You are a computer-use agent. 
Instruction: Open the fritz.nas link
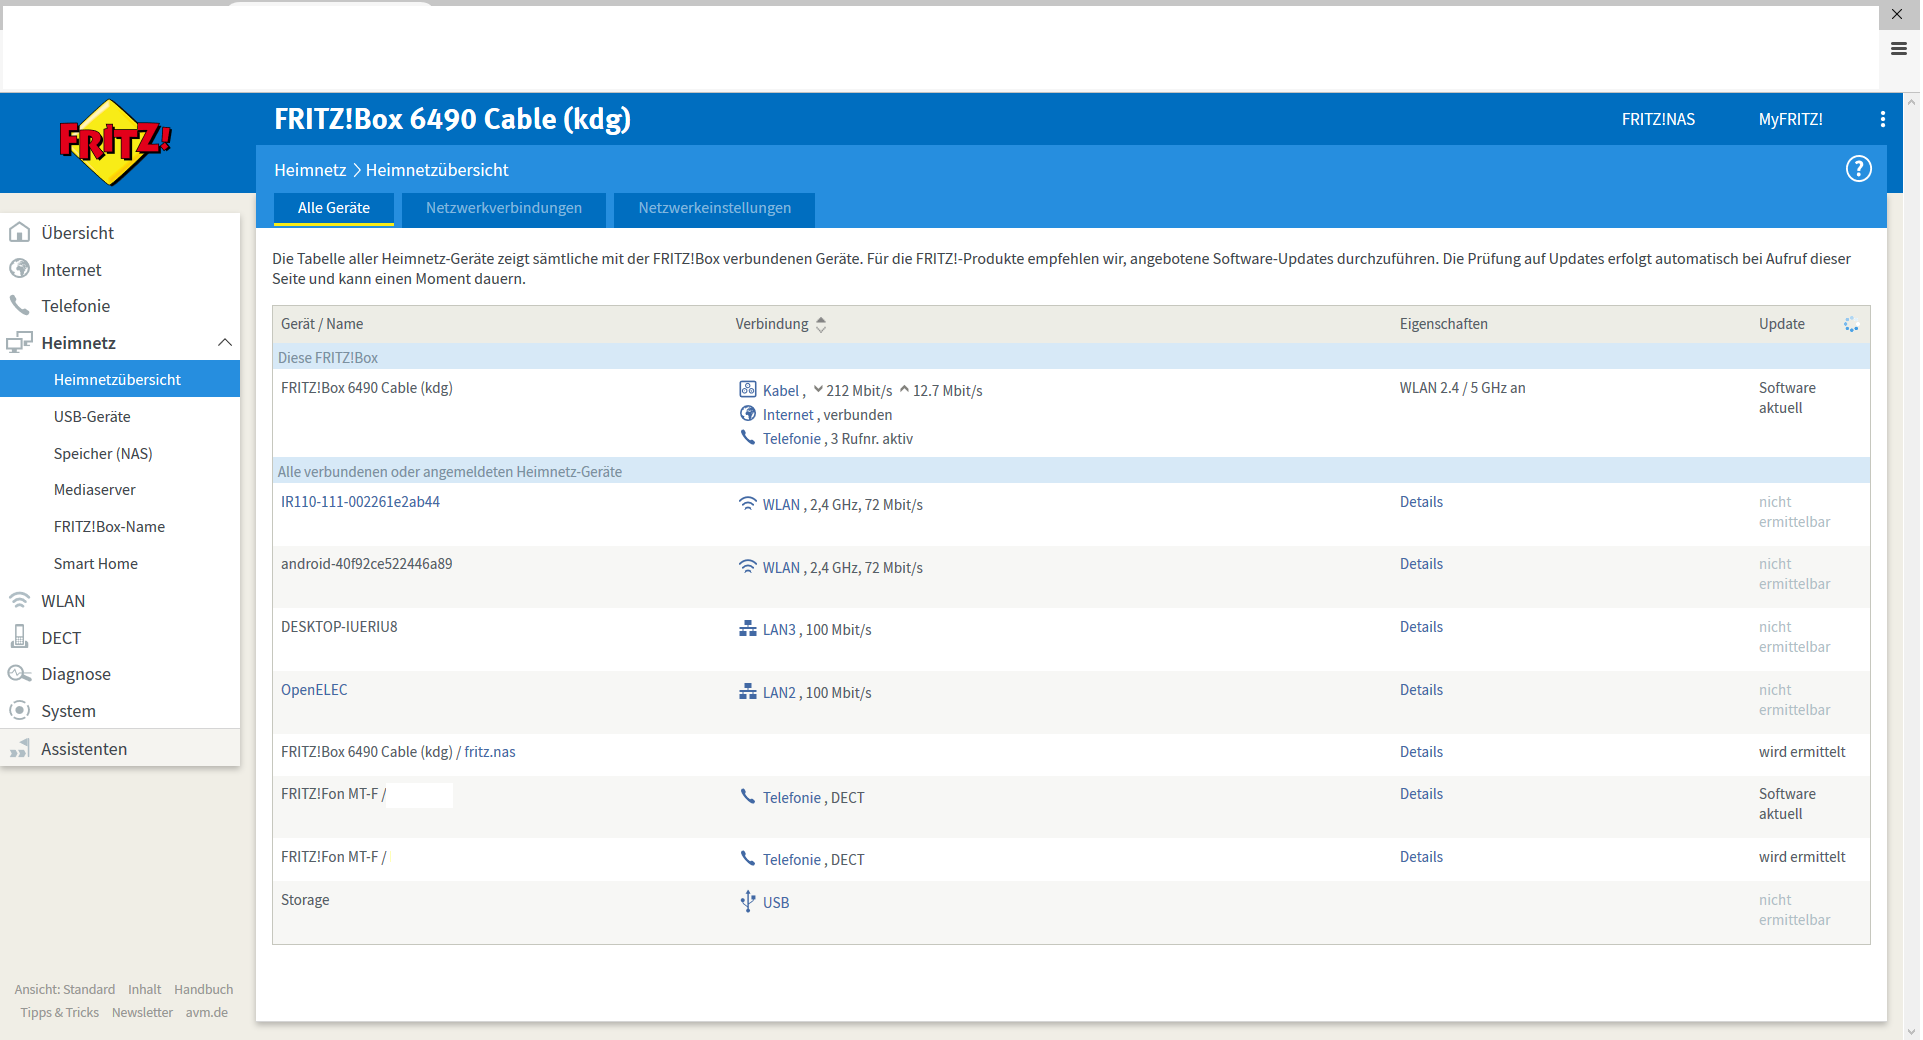(490, 752)
